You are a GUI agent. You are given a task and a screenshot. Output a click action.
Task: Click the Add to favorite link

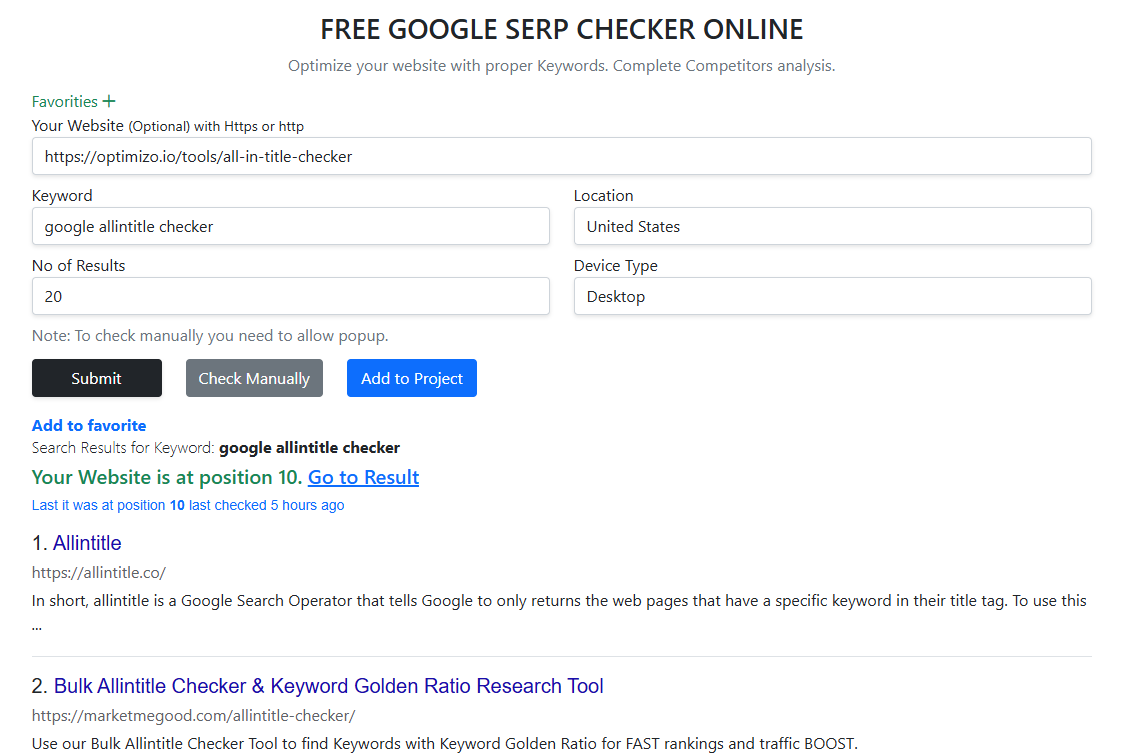(x=89, y=425)
